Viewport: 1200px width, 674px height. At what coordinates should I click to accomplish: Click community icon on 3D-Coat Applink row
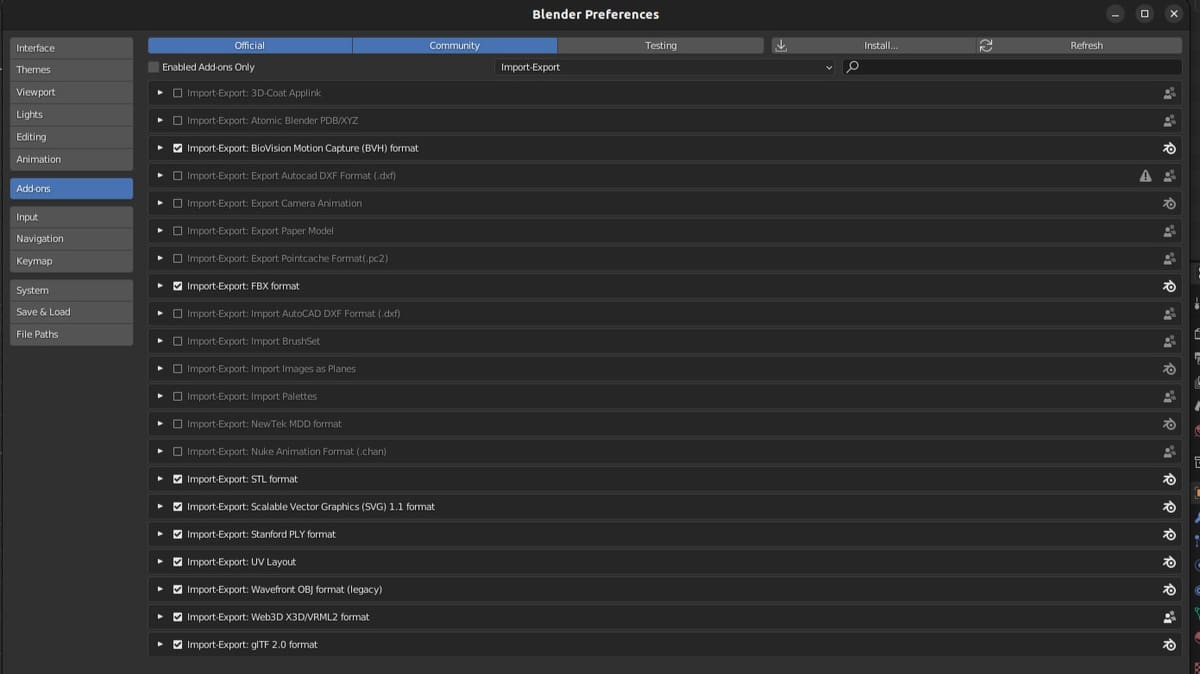point(1169,93)
